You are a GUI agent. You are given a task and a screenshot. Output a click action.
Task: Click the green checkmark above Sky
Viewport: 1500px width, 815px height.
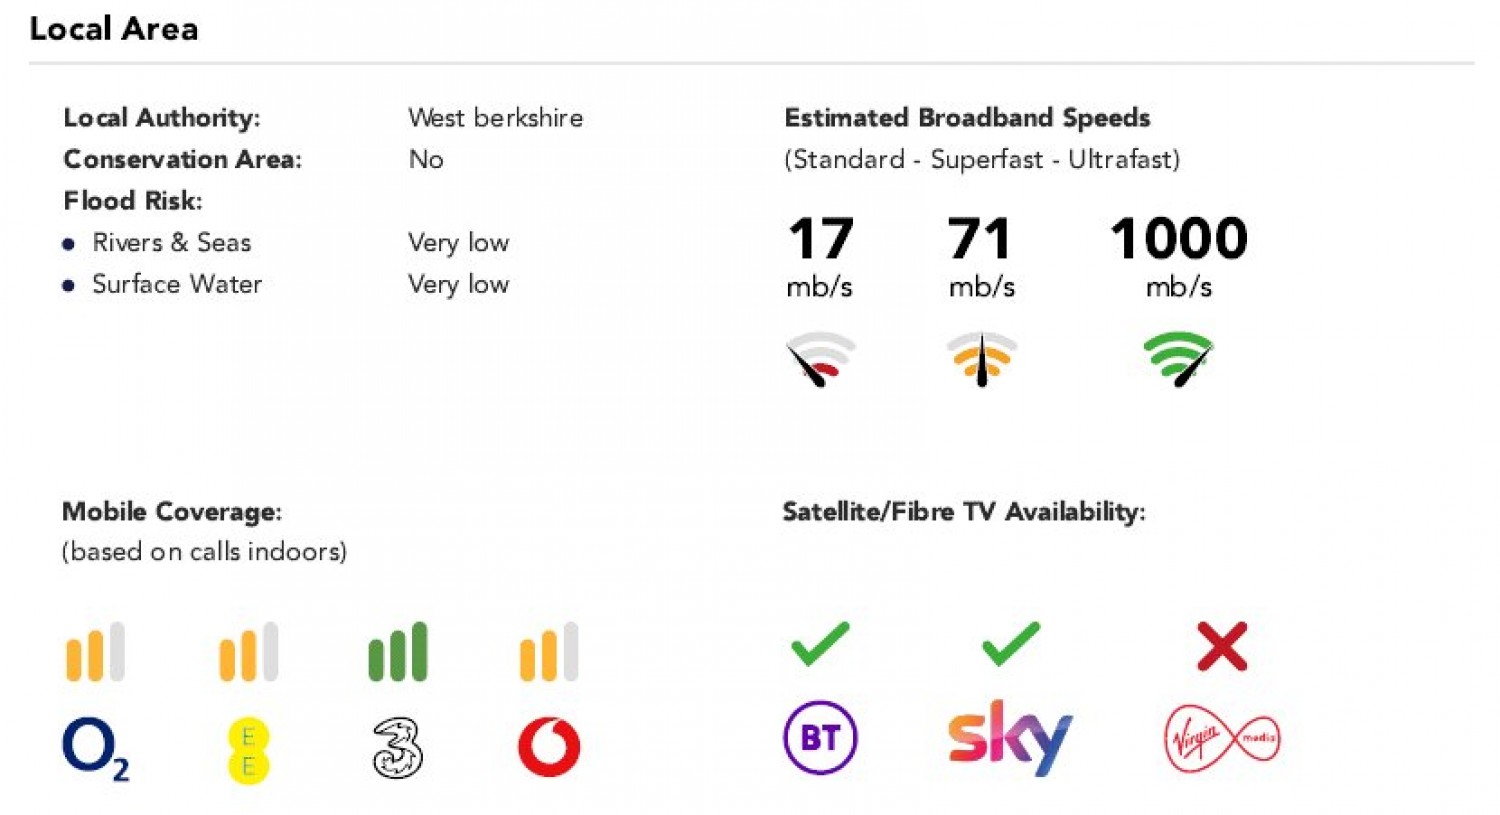(1011, 644)
